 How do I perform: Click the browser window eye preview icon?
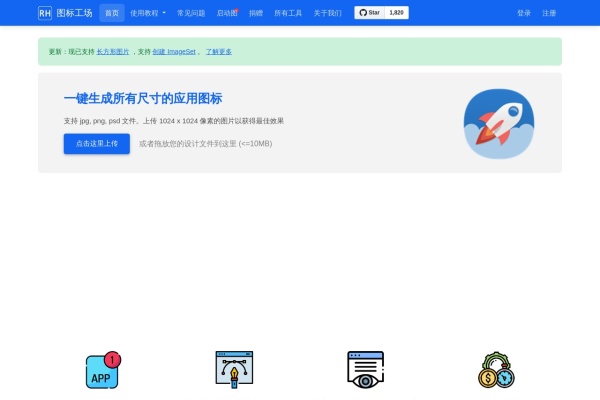click(x=365, y=369)
